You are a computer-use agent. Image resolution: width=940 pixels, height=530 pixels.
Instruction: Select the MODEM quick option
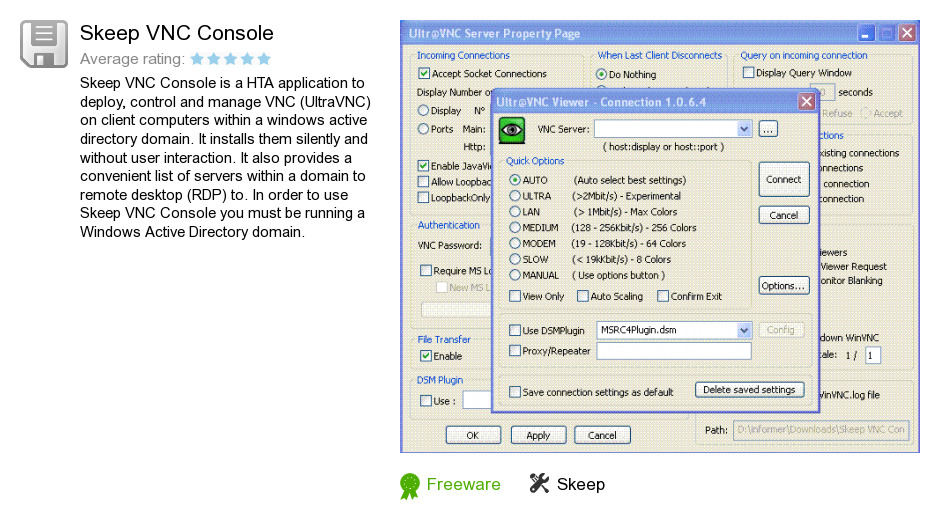click(x=515, y=243)
